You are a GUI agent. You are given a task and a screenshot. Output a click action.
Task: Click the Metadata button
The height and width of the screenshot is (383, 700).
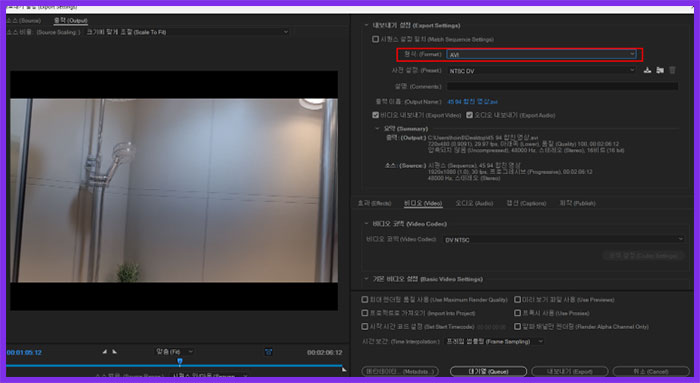point(400,371)
